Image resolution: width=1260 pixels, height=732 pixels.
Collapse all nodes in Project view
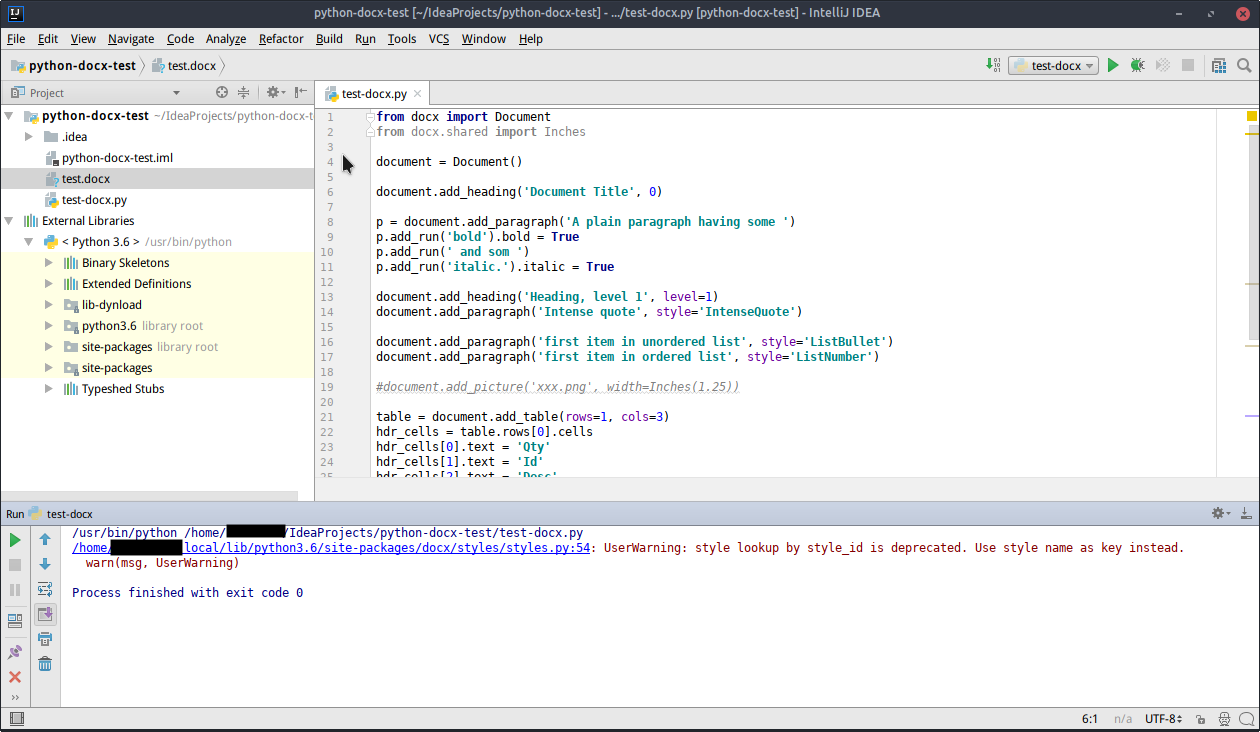pos(243,92)
